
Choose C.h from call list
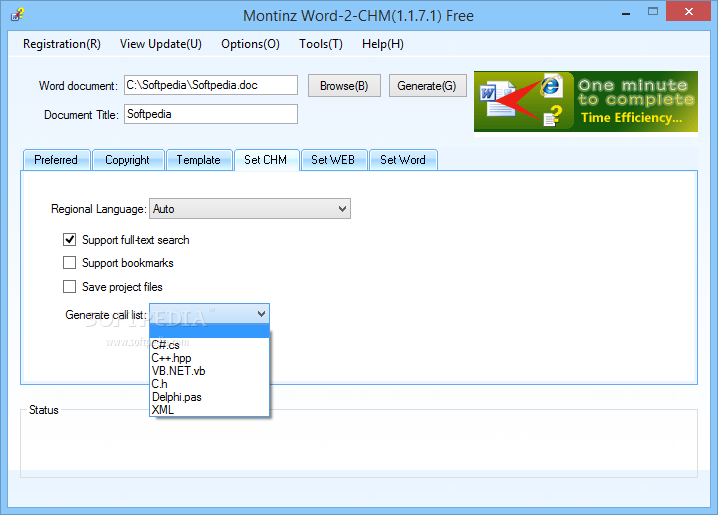209,384
